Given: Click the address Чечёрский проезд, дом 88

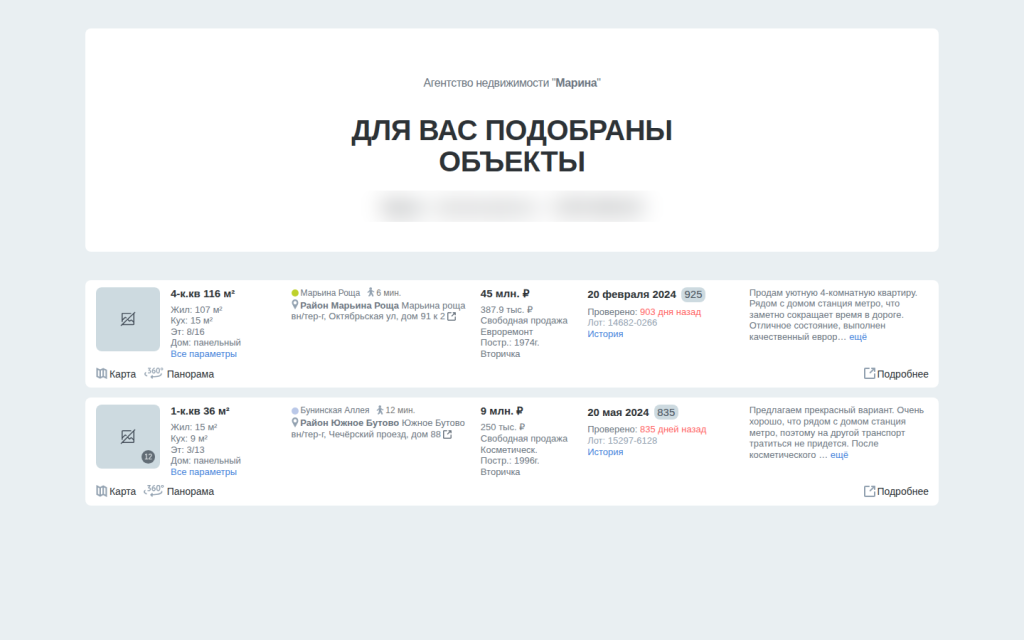Looking at the screenshot, I should (x=385, y=434).
